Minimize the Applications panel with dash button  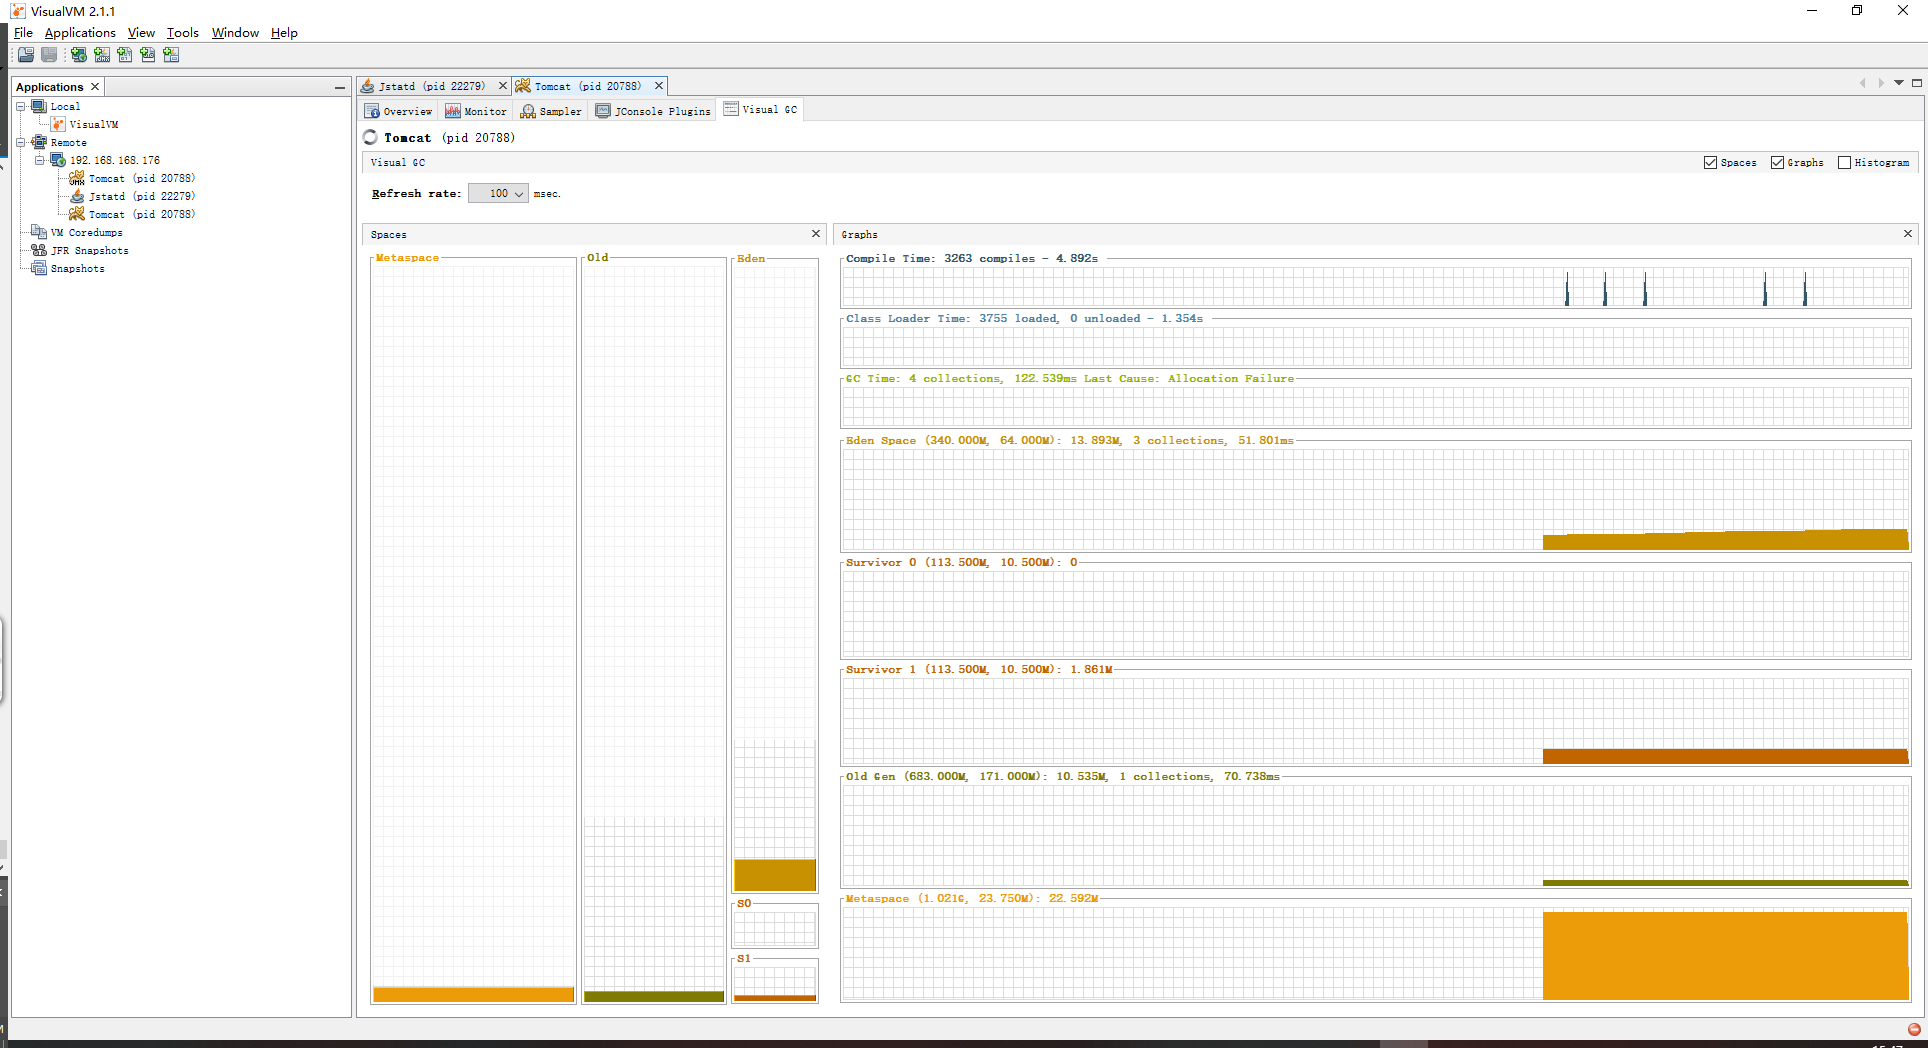coord(340,87)
